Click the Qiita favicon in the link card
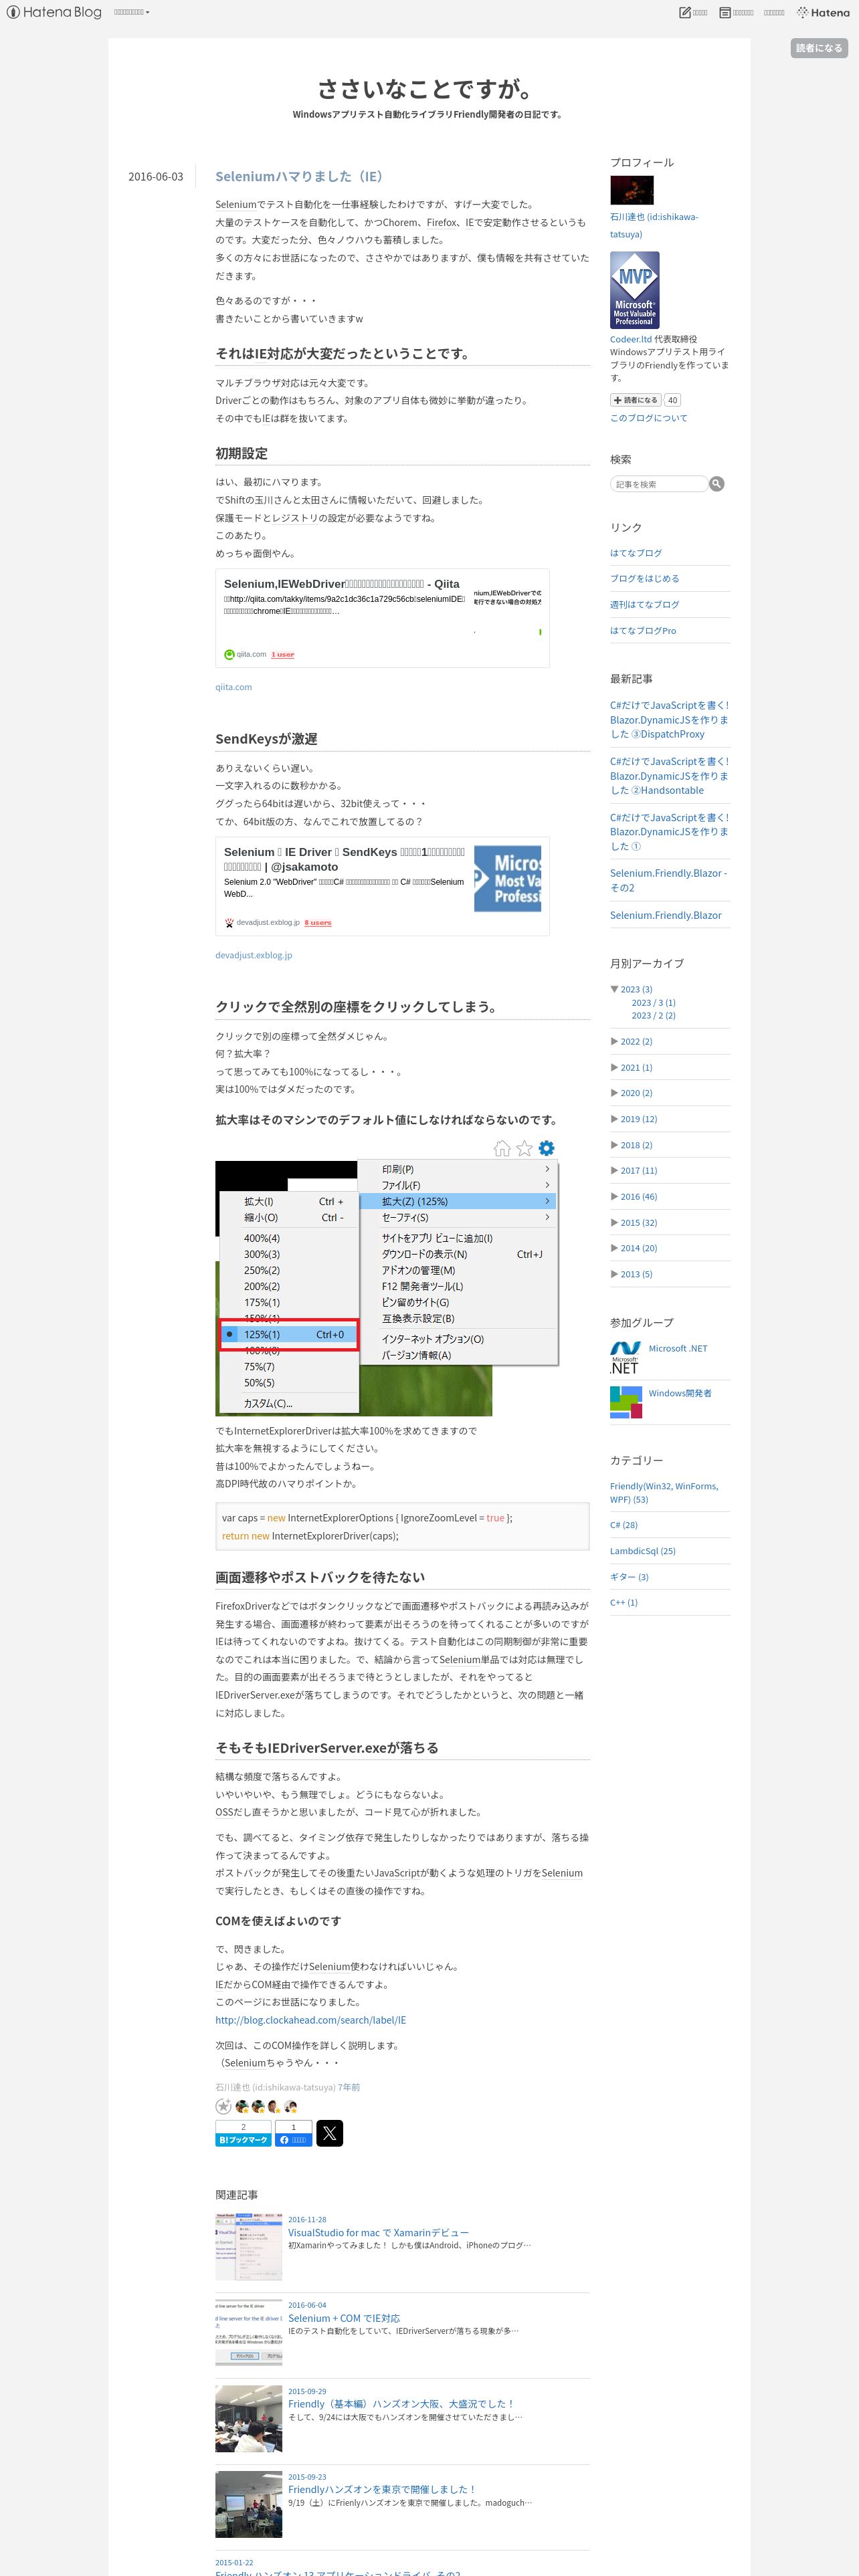 tap(229, 655)
